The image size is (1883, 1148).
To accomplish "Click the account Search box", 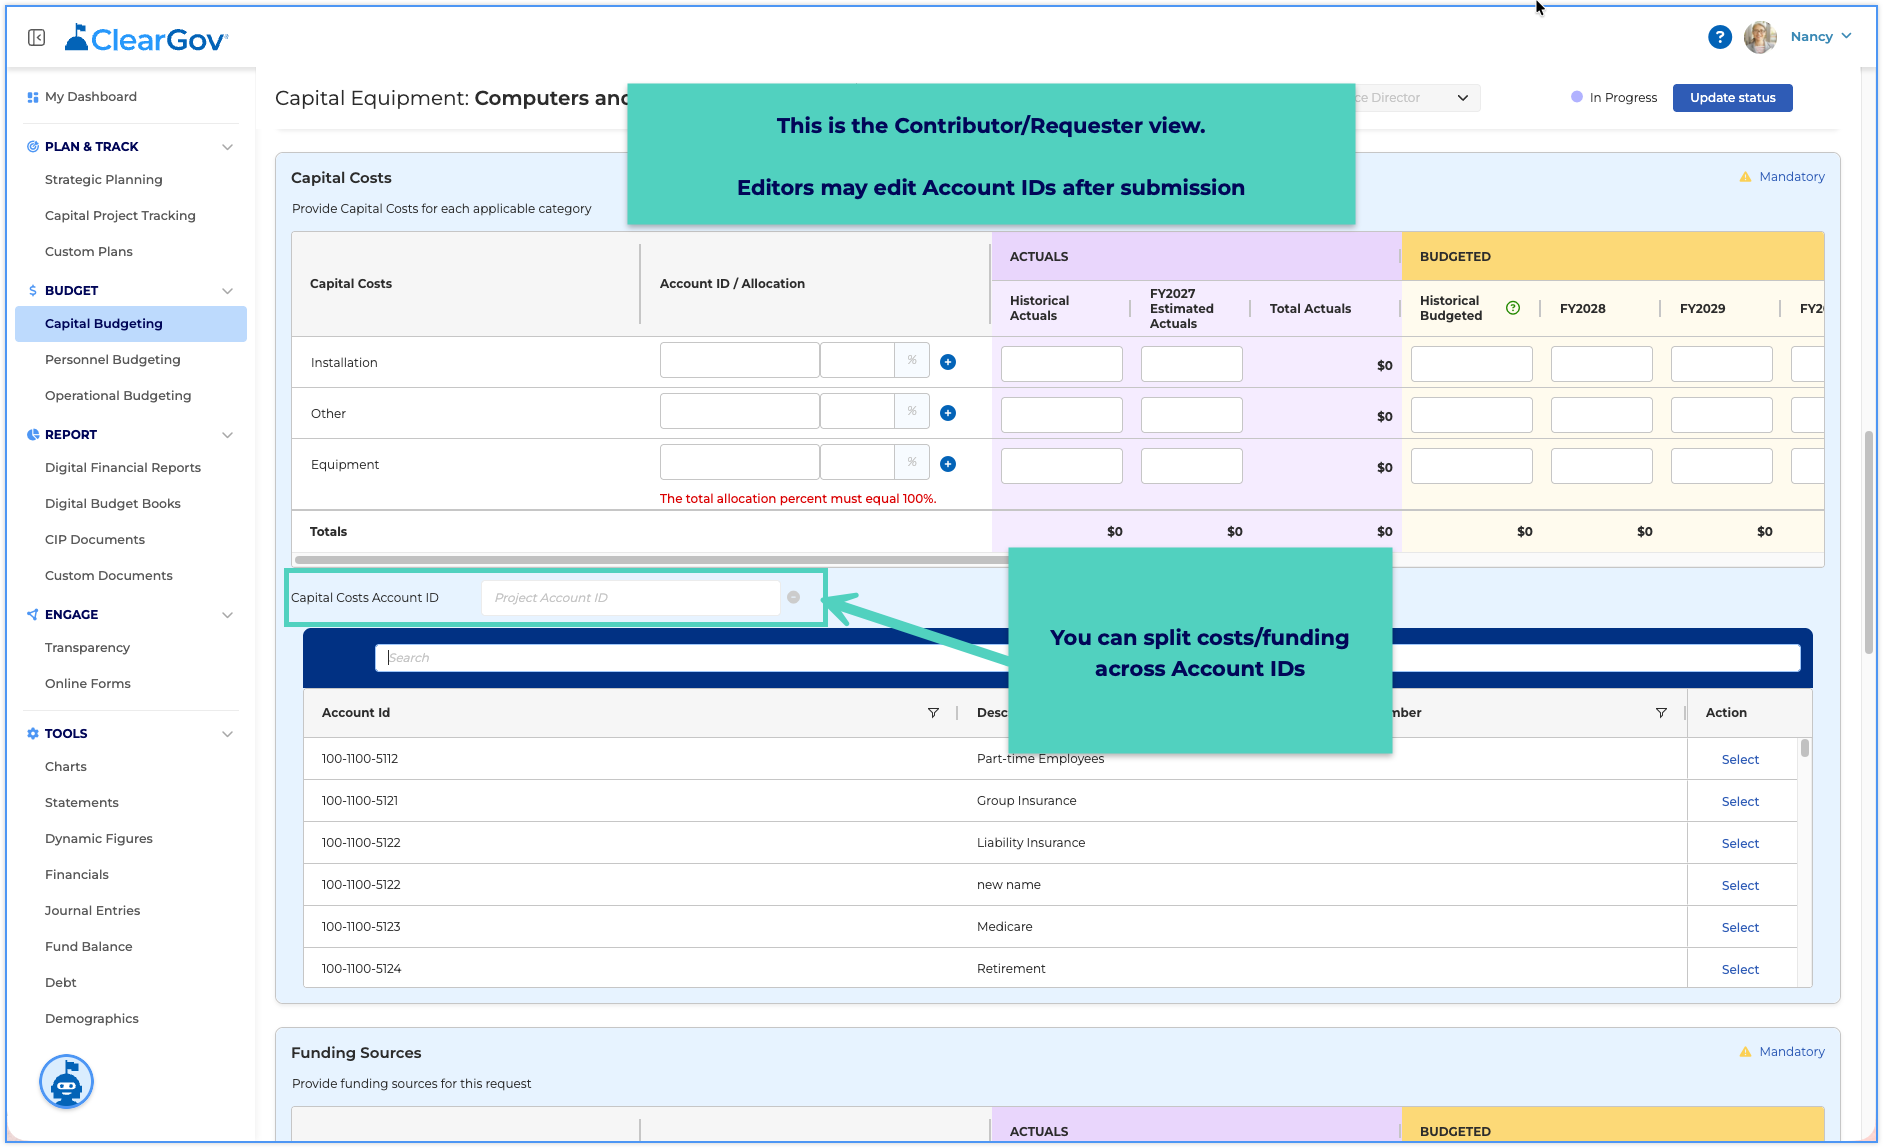I will (1088, 658).
